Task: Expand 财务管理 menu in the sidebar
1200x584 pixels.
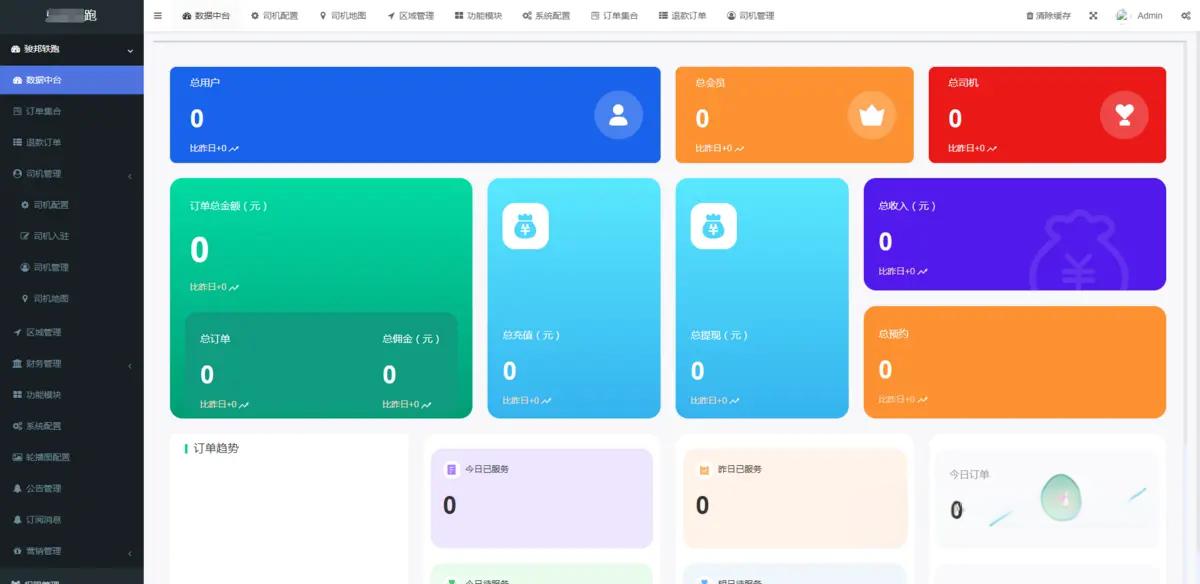Action: click(71, 364)
